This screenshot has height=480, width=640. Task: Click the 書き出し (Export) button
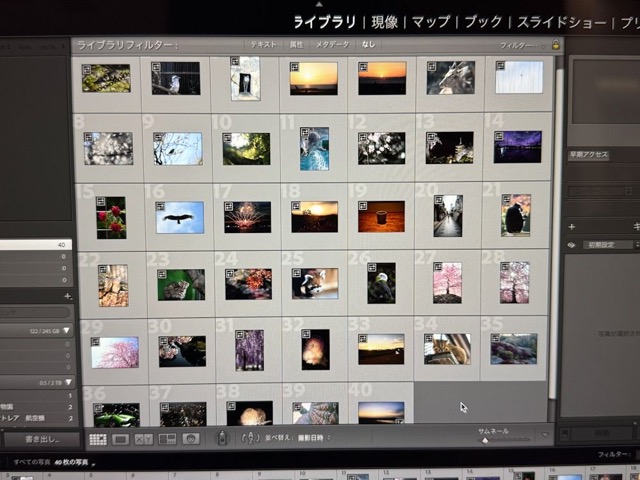[x=36, y=439]
